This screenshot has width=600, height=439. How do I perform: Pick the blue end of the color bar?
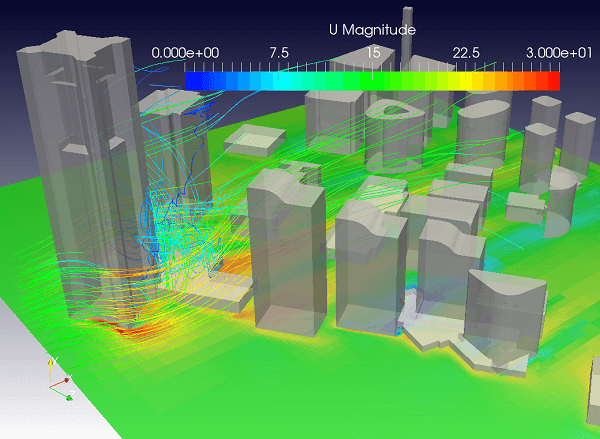click(x=192, y=81)
